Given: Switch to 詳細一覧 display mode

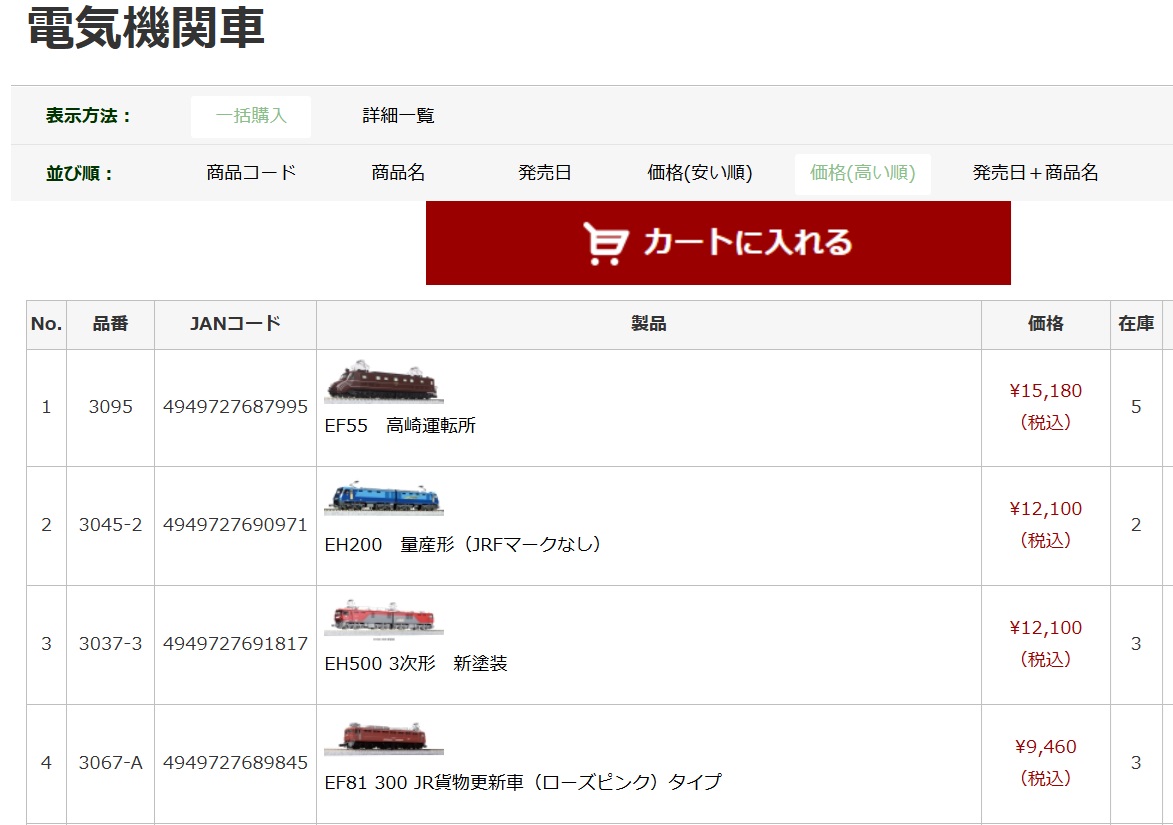Looking at the screenshot, I should (x=399, y=116).
